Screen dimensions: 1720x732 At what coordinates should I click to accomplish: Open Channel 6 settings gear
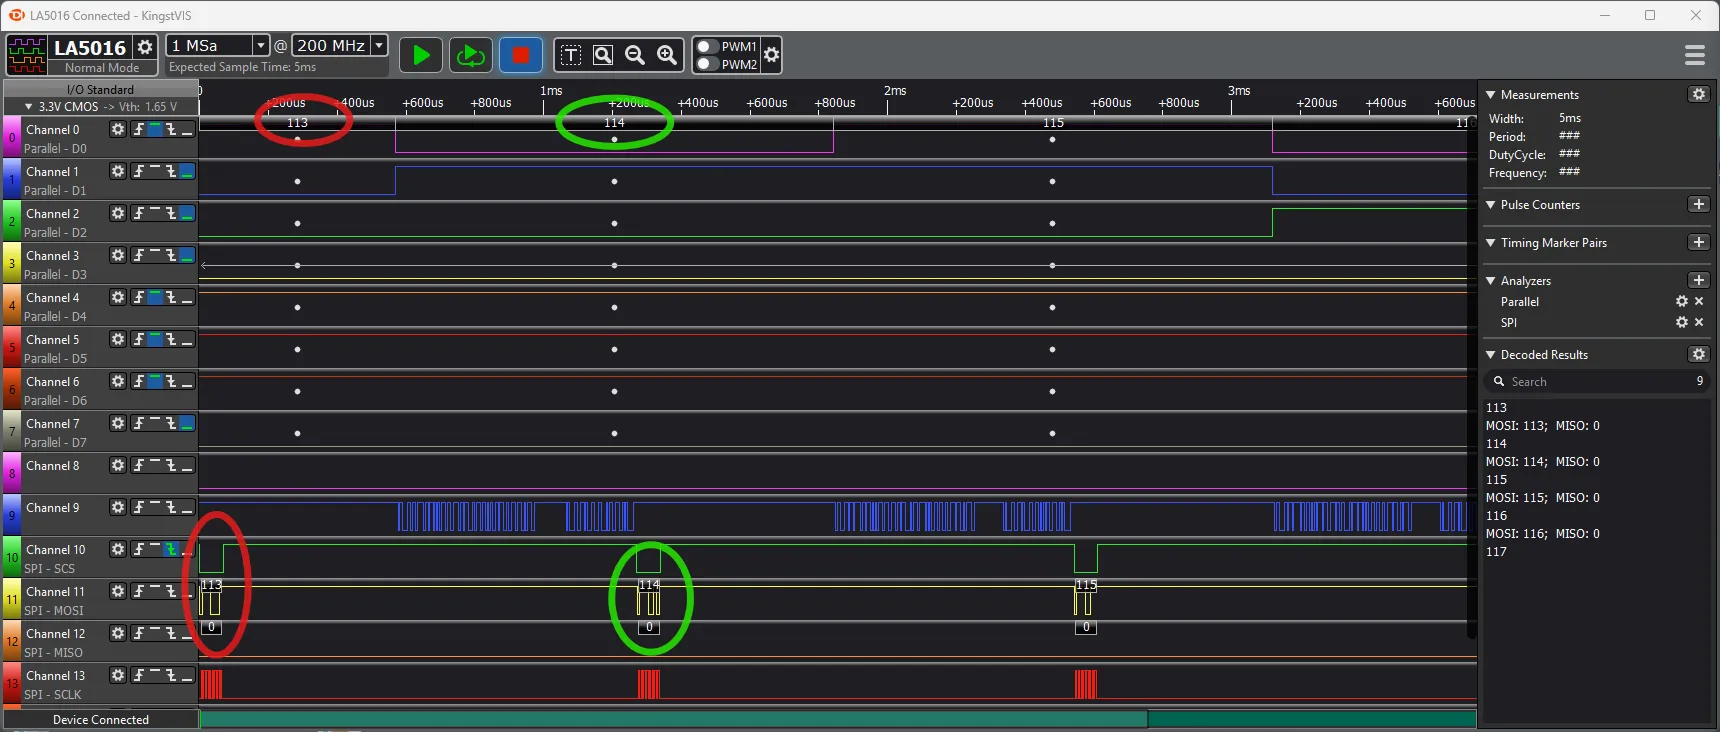tap(118, 381)
